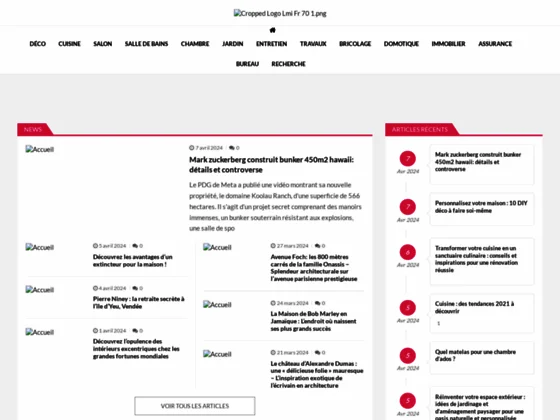Click comment icon on the 1 avril post
This screenshot has height=420, width=560.
click(x=135, y=331)
